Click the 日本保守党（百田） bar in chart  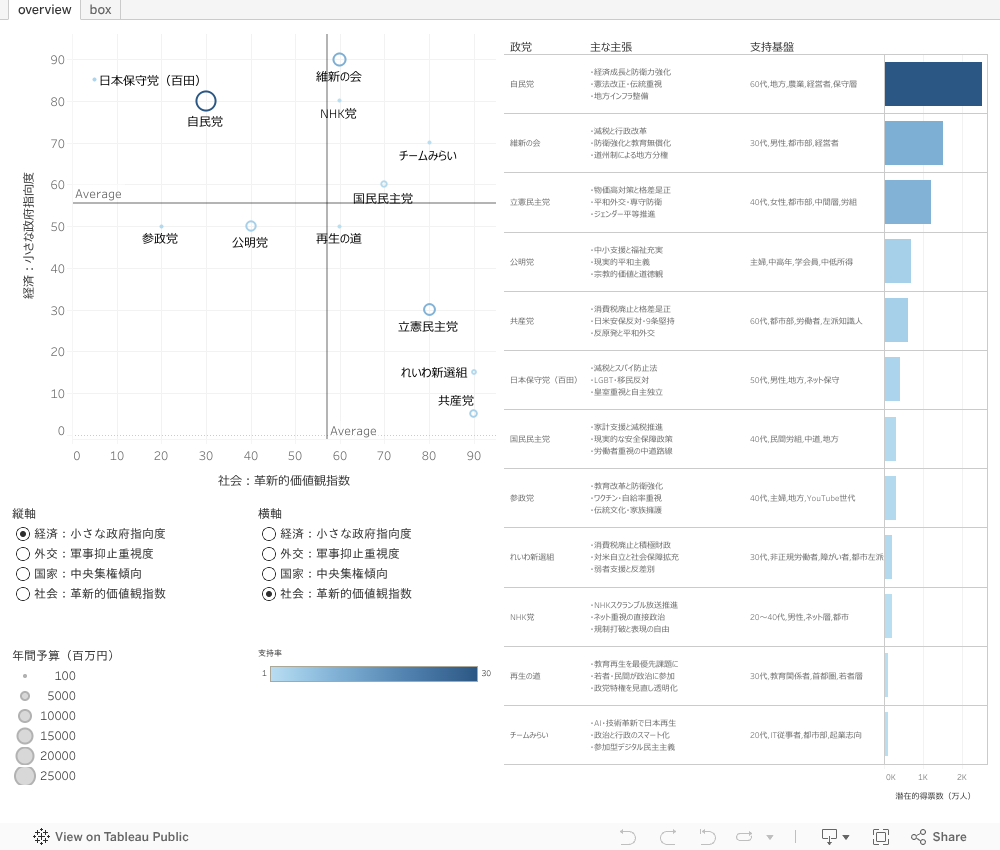[892, 379]
